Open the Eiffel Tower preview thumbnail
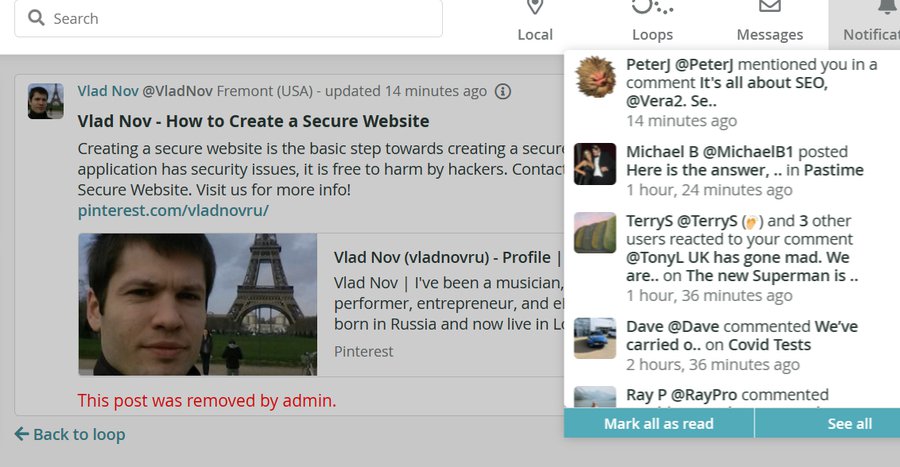This screenshot has height=467, width=900. point(197,304)
